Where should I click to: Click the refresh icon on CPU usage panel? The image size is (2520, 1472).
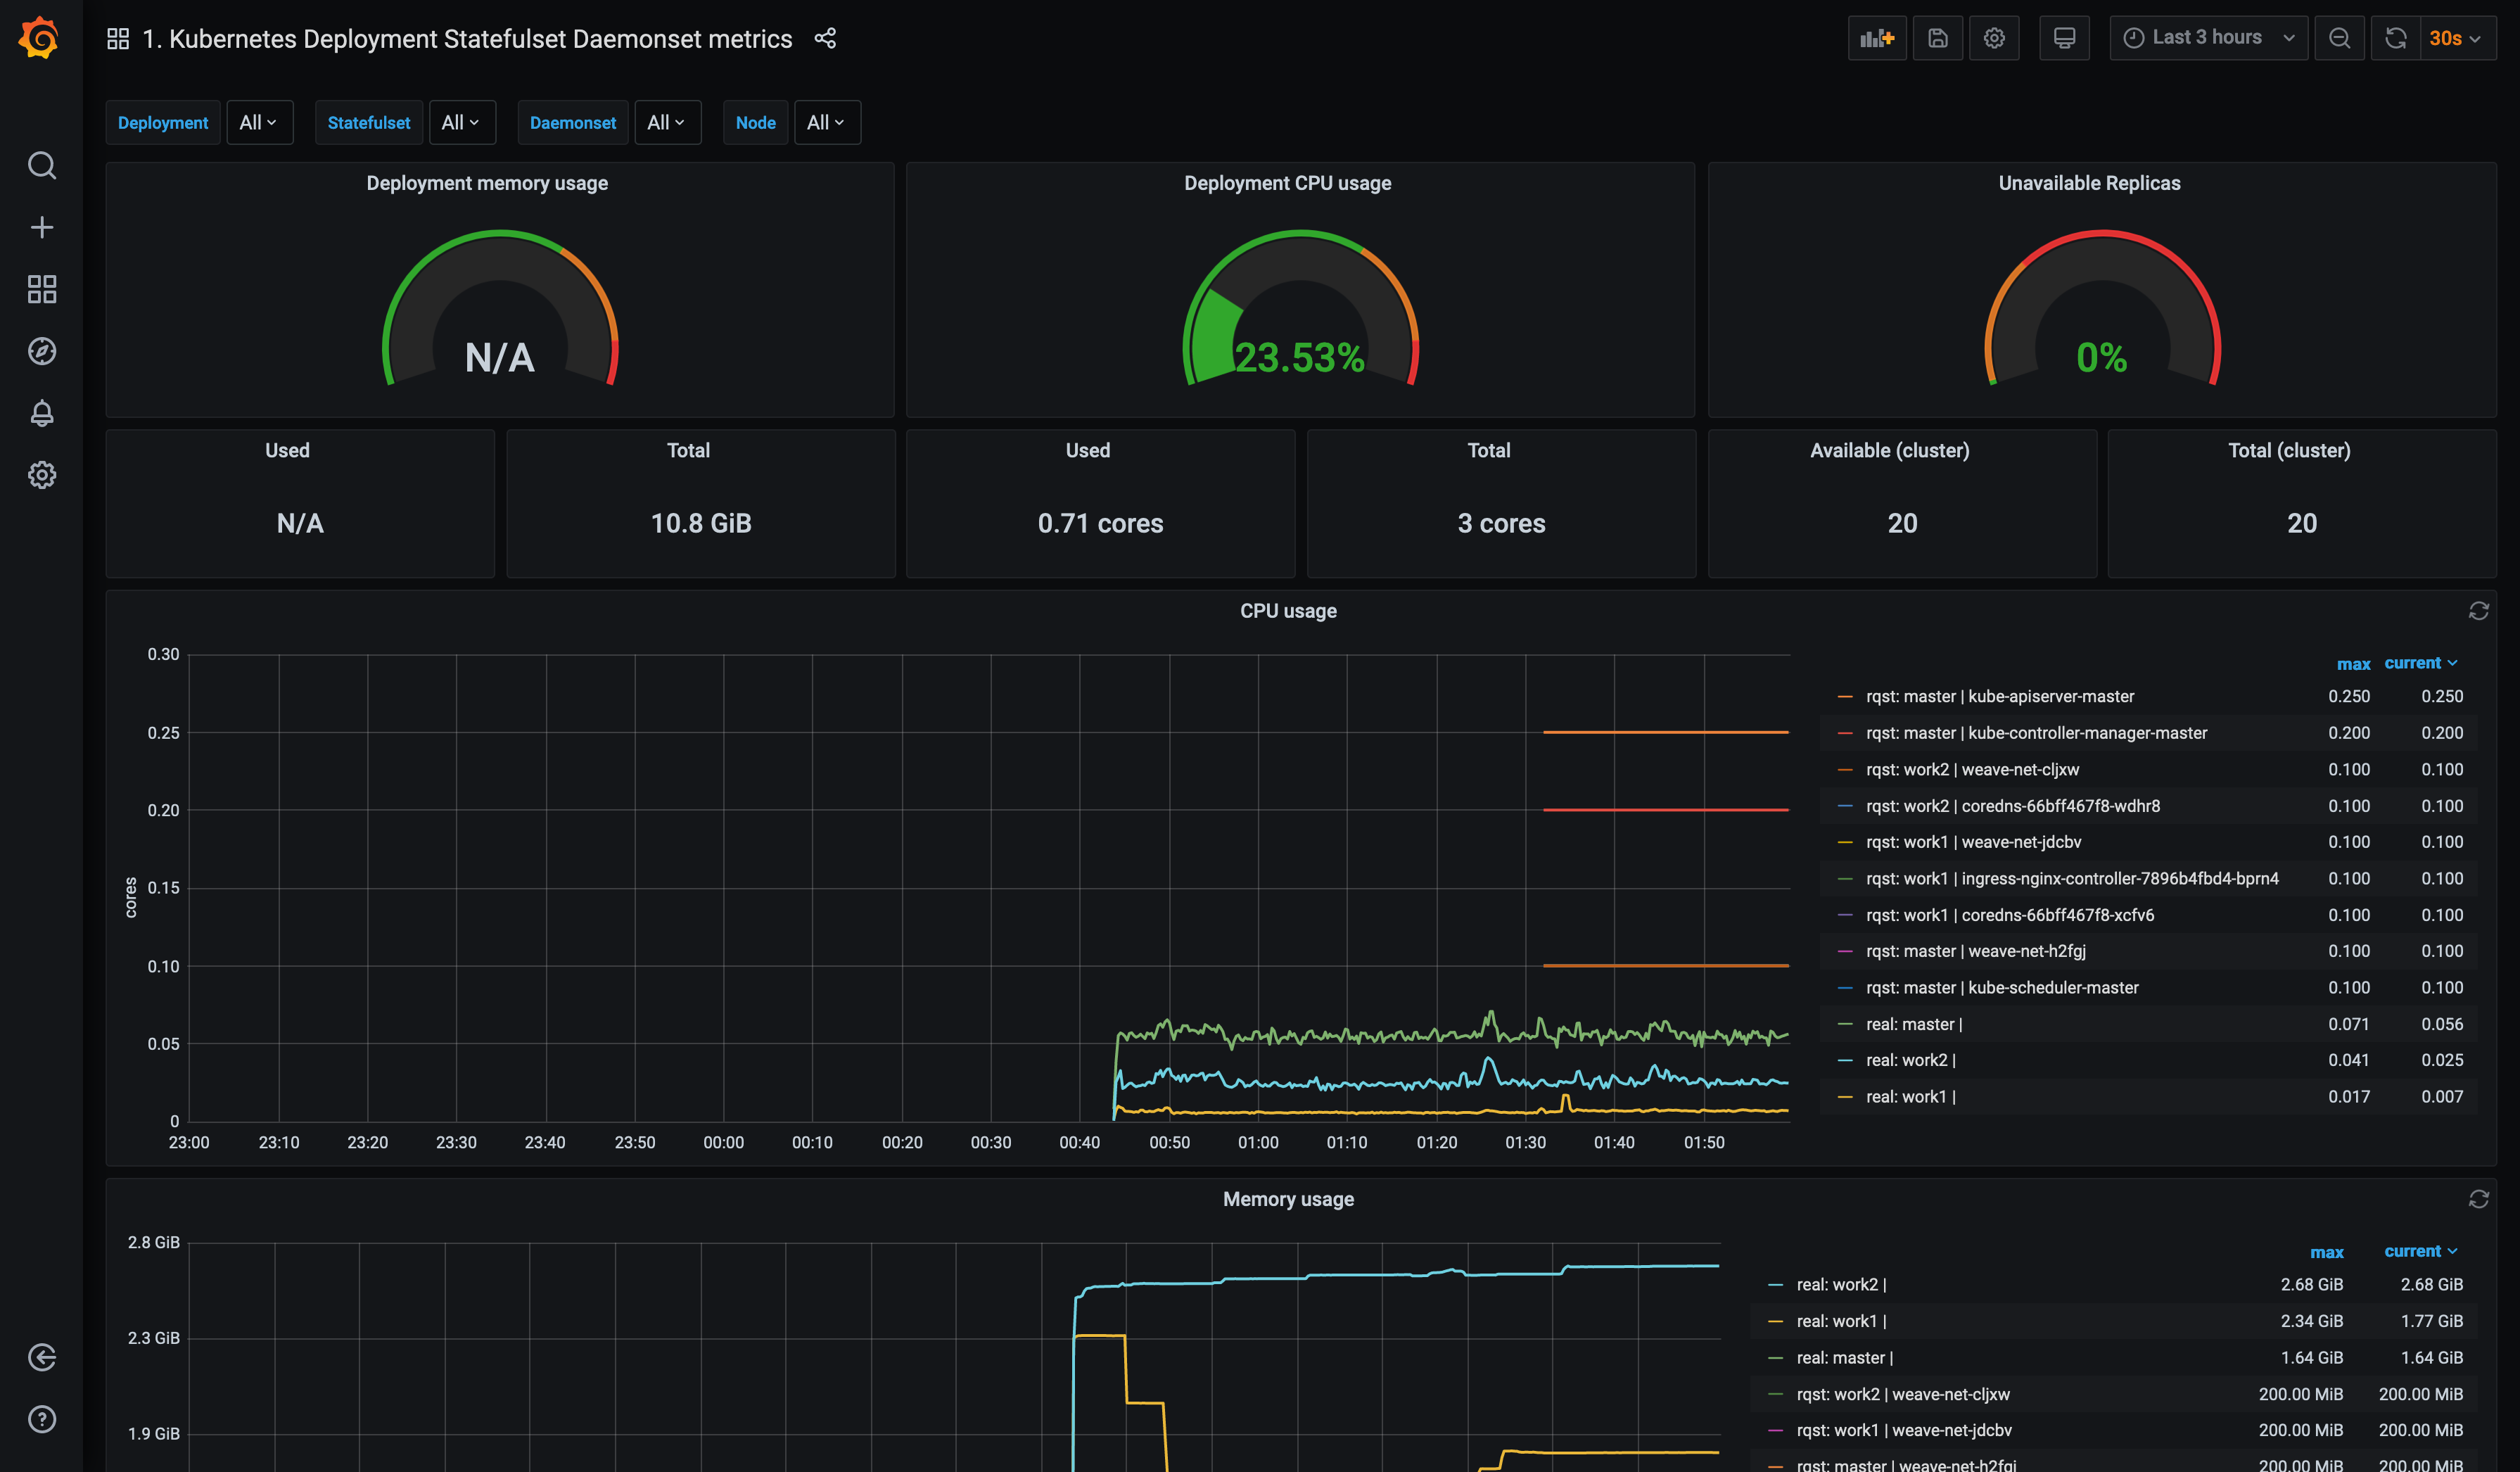2478,611
